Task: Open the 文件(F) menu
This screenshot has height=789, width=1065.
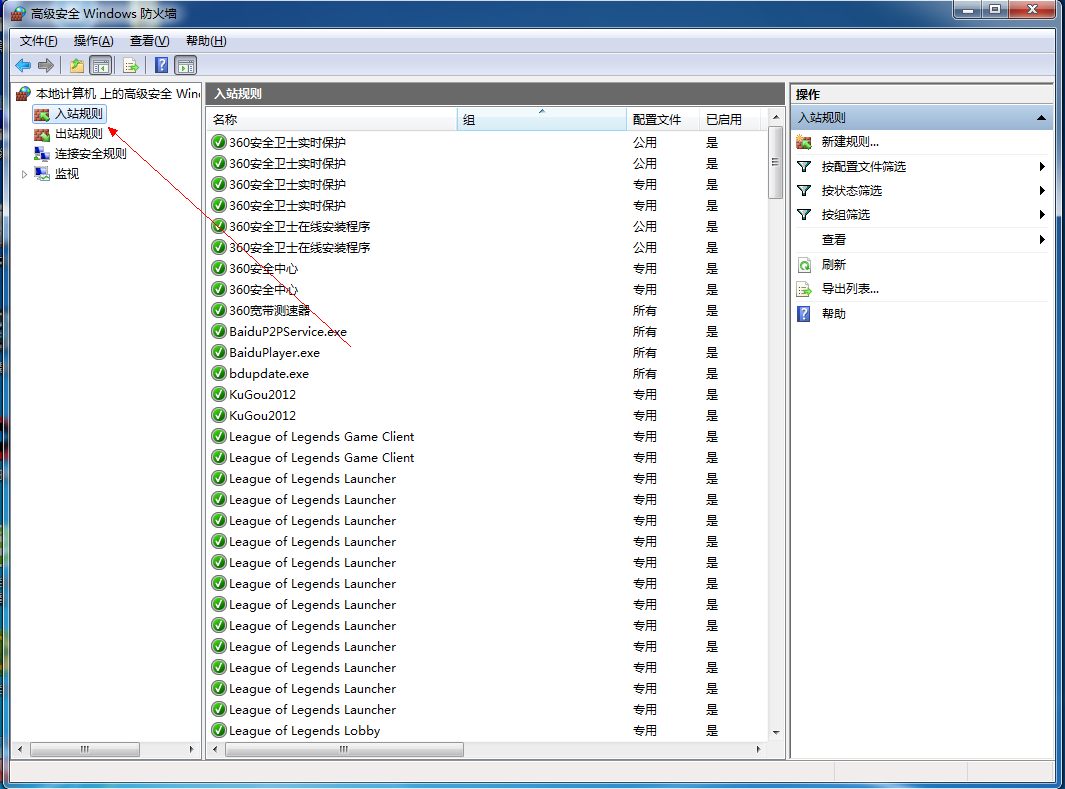Action: (38, 41)
